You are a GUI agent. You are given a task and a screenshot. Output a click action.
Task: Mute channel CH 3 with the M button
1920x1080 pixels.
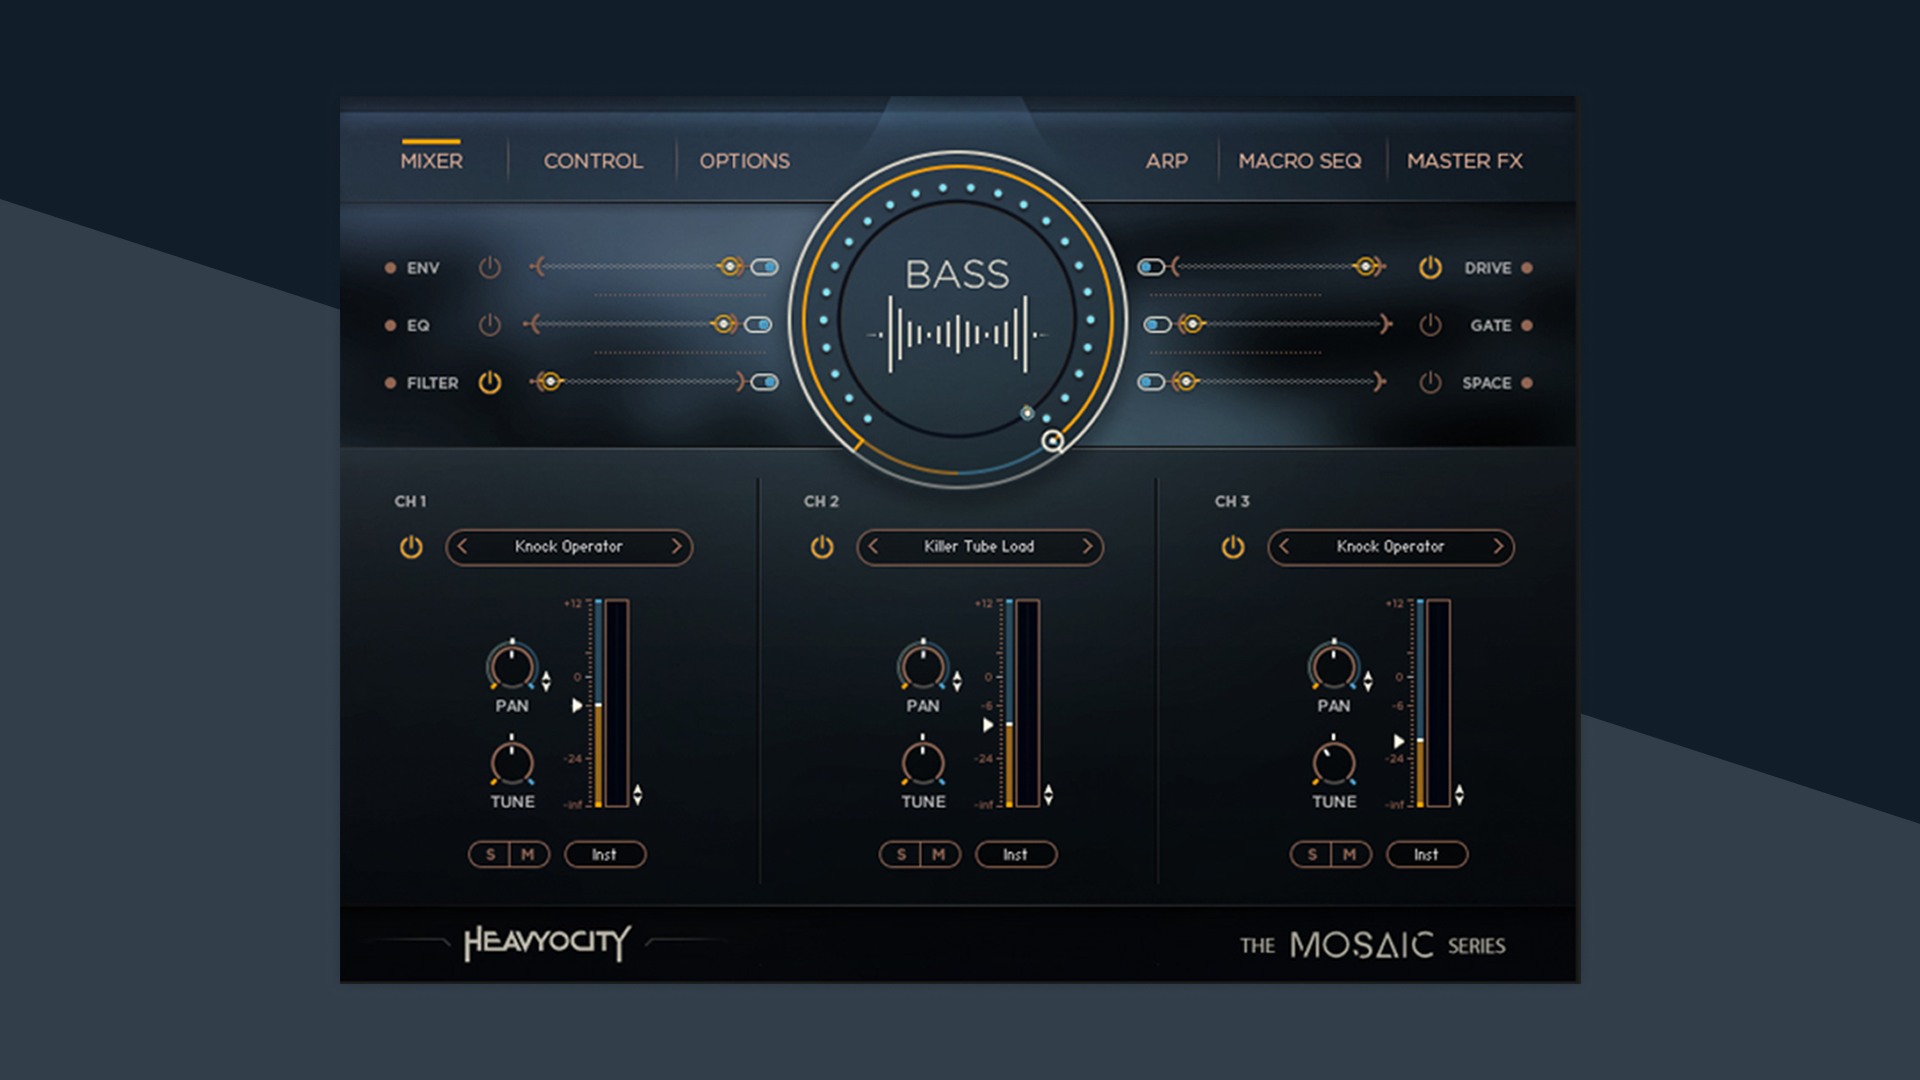tap(1349, 854)
